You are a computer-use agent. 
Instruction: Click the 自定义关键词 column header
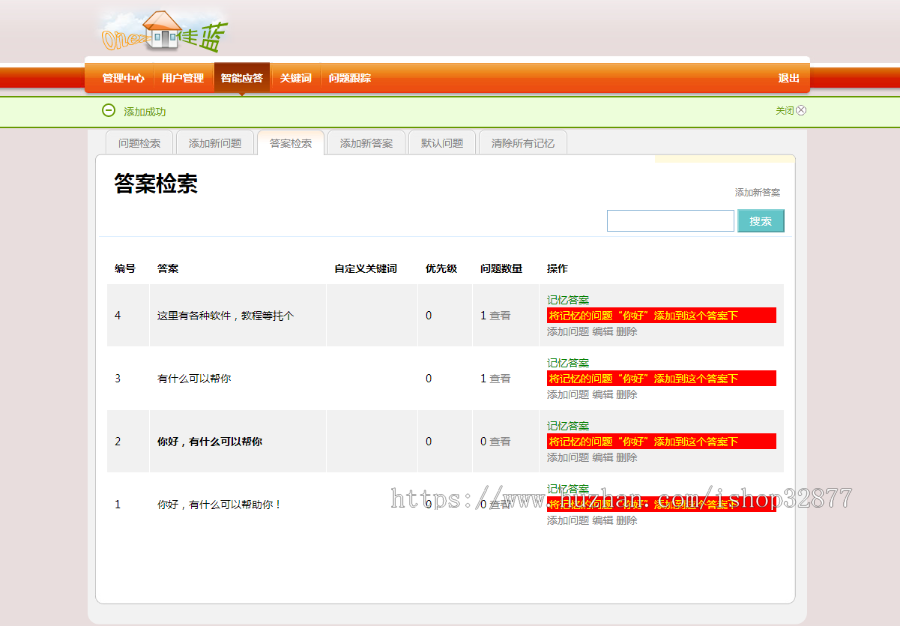366,269
